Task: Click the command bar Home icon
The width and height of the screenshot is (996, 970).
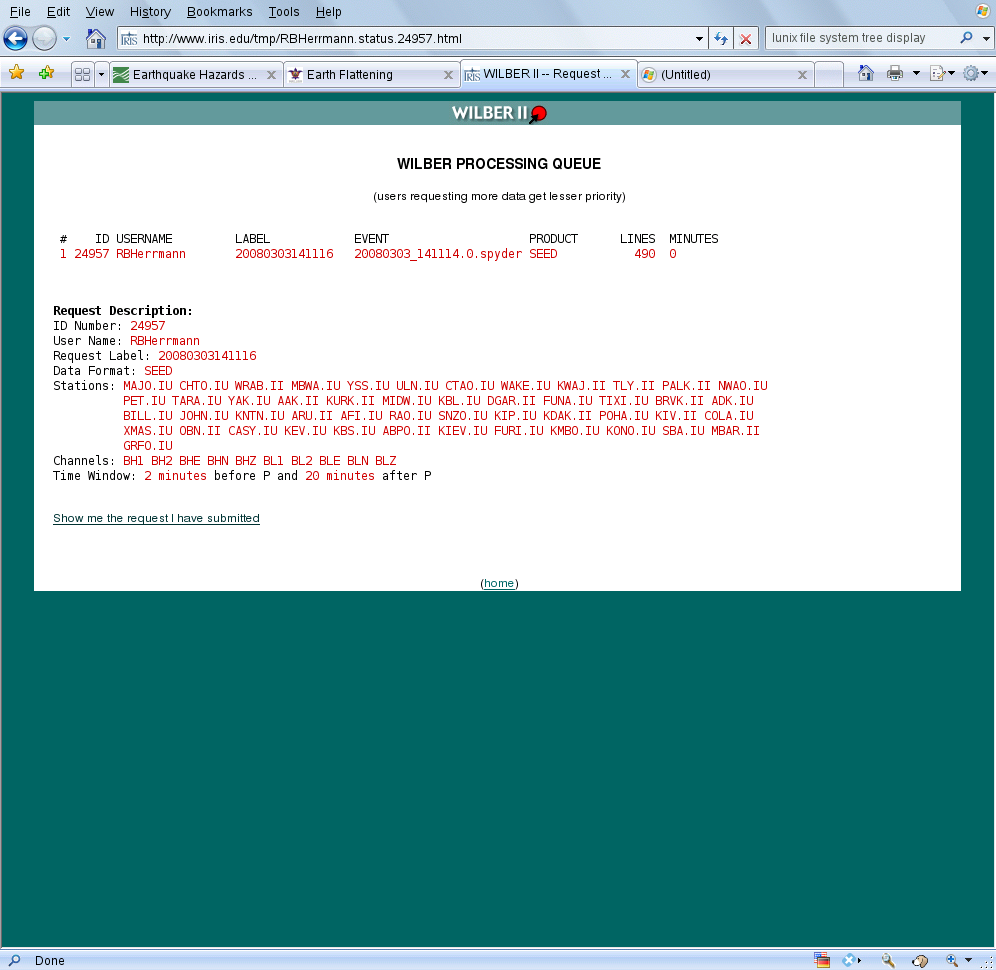Action: click(x=865, y=74)
